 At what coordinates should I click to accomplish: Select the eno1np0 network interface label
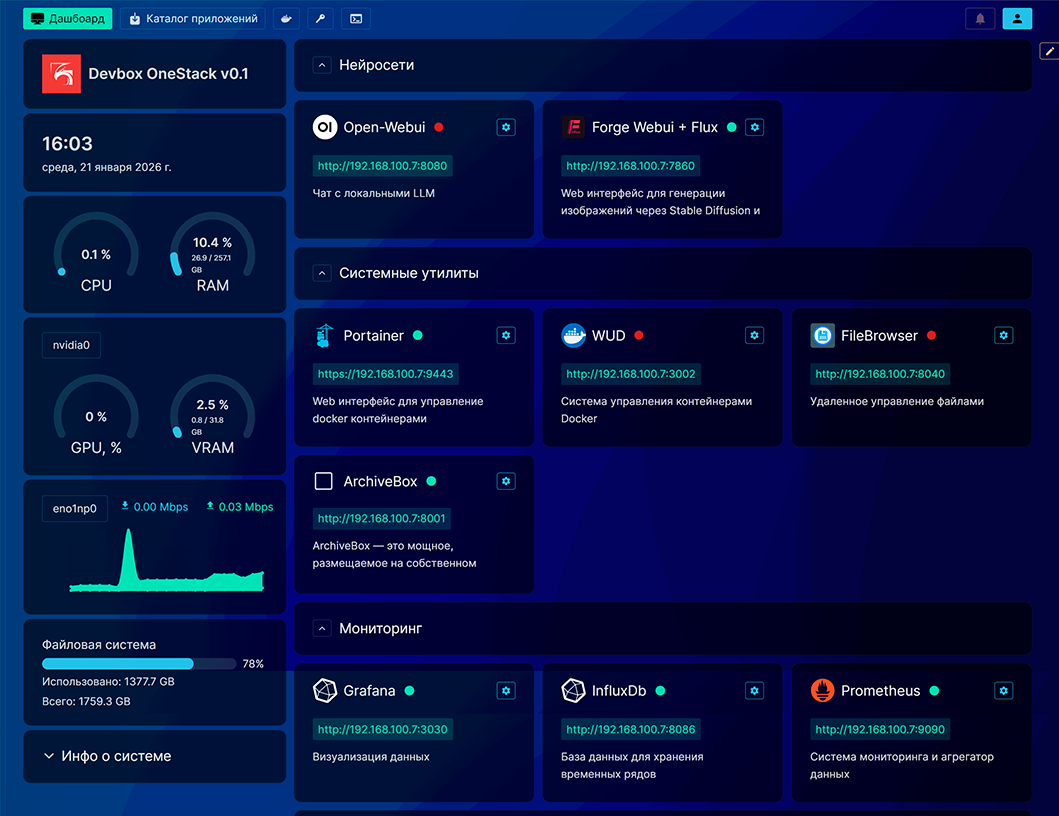(x=74, y=508)
